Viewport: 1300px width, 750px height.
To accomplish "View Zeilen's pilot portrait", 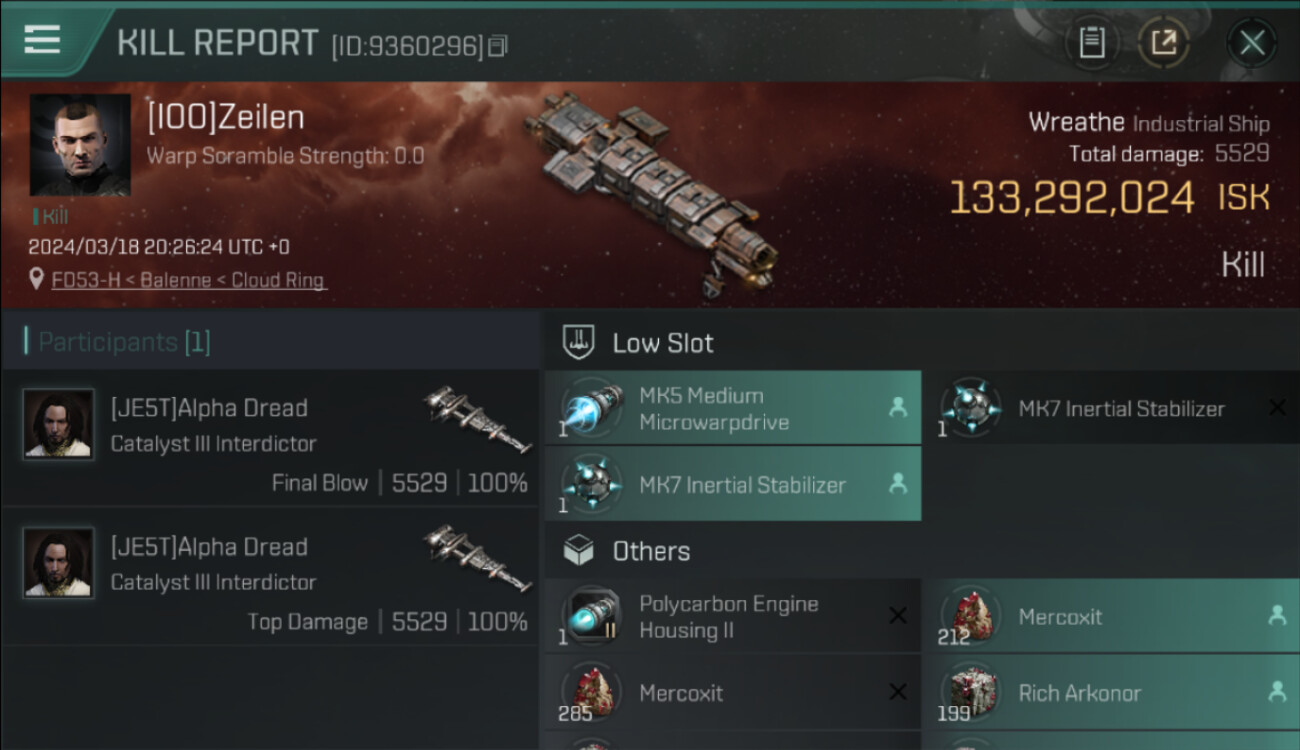I will tap(80, 145).
